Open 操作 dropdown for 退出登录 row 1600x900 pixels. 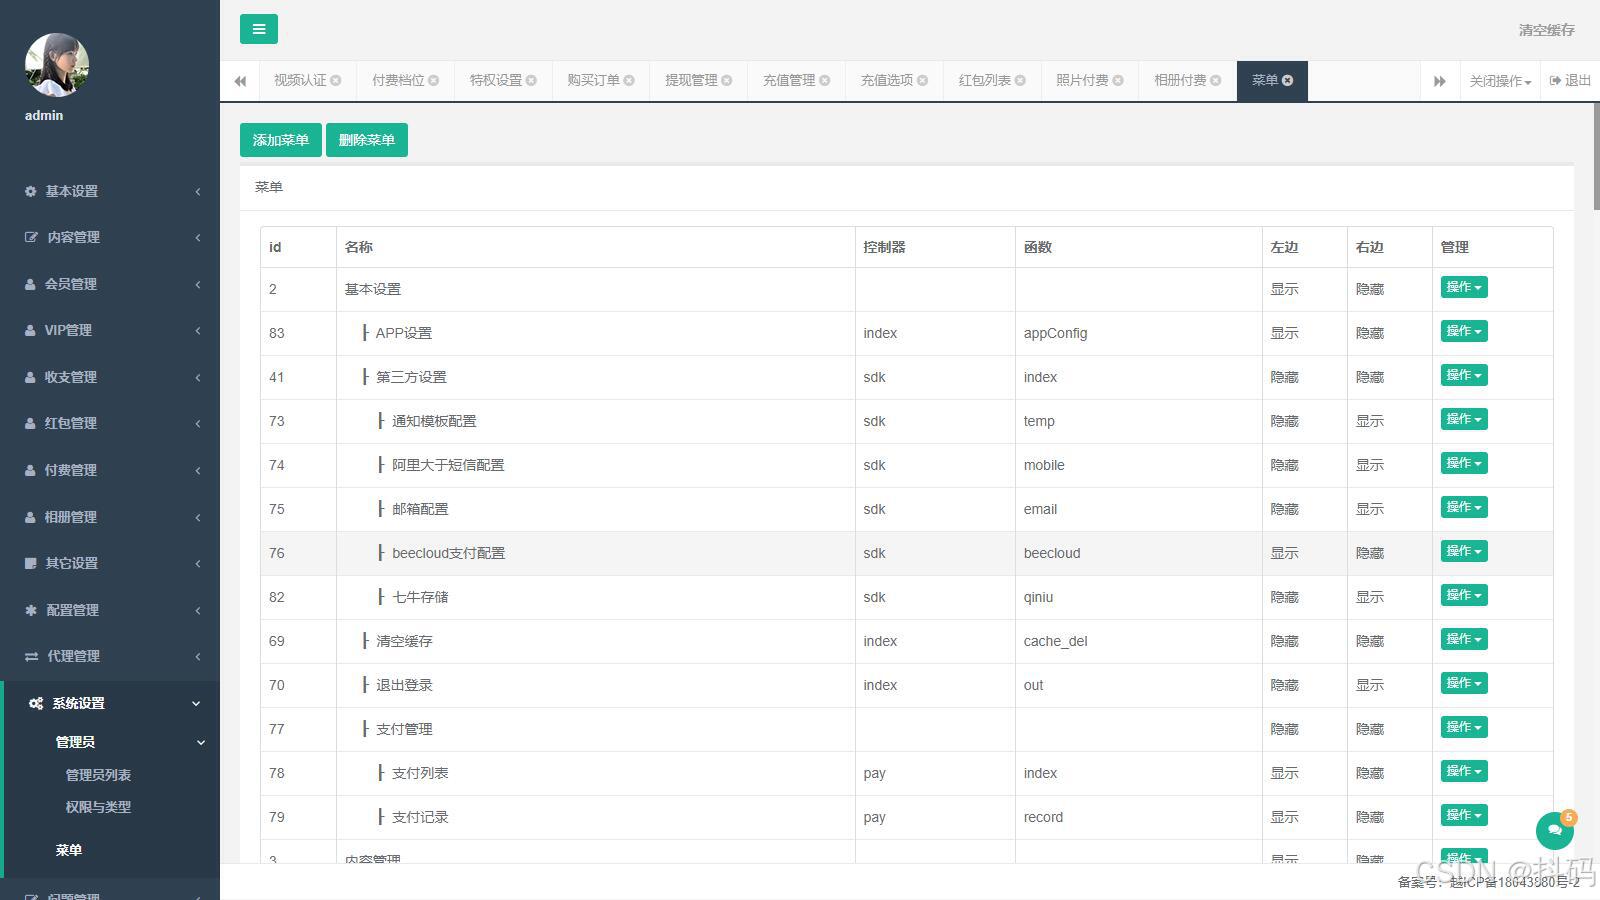click(1464, 683)
